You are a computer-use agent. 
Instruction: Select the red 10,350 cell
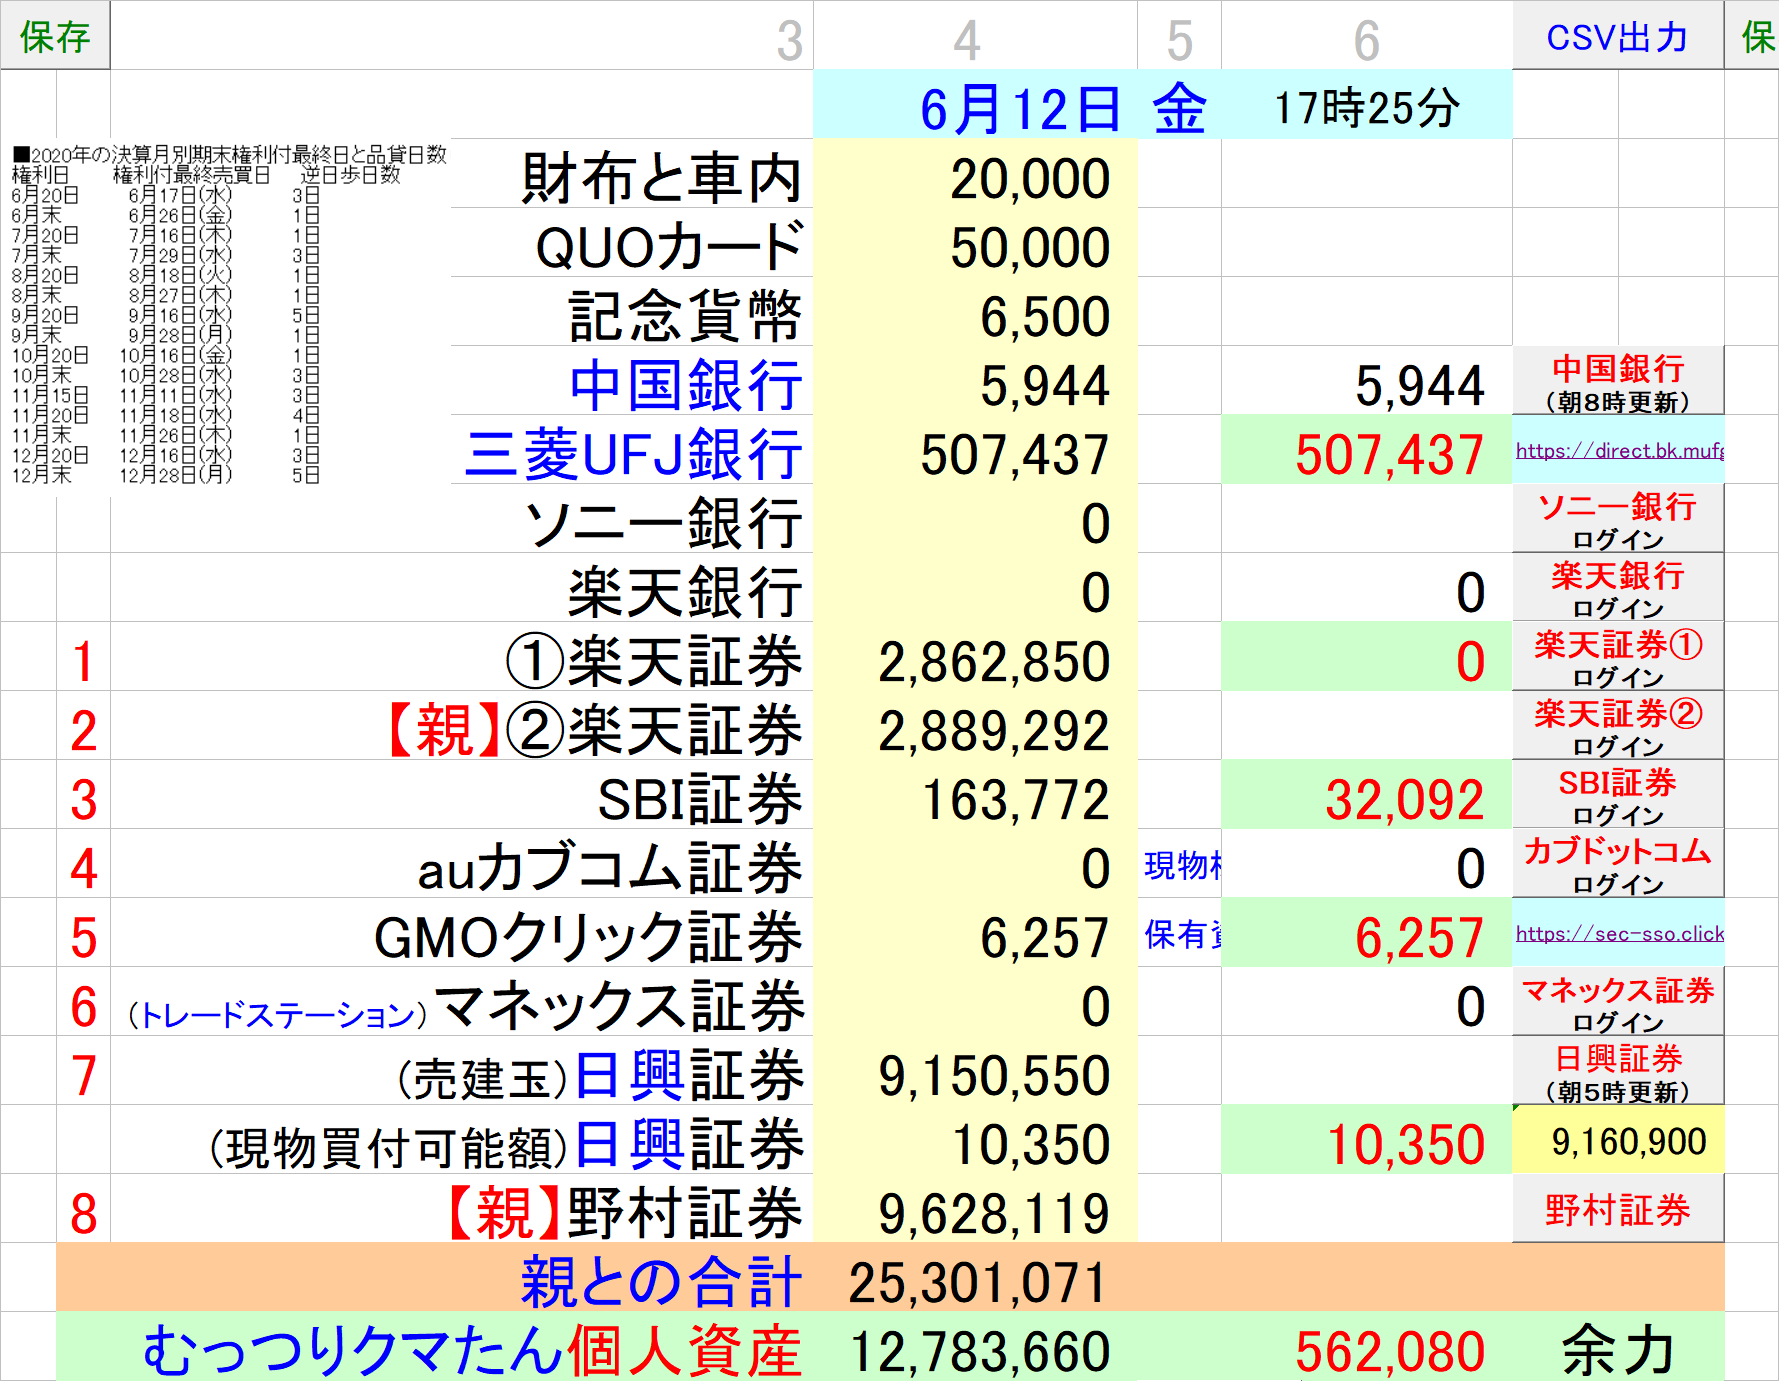click(1366, 1140)
